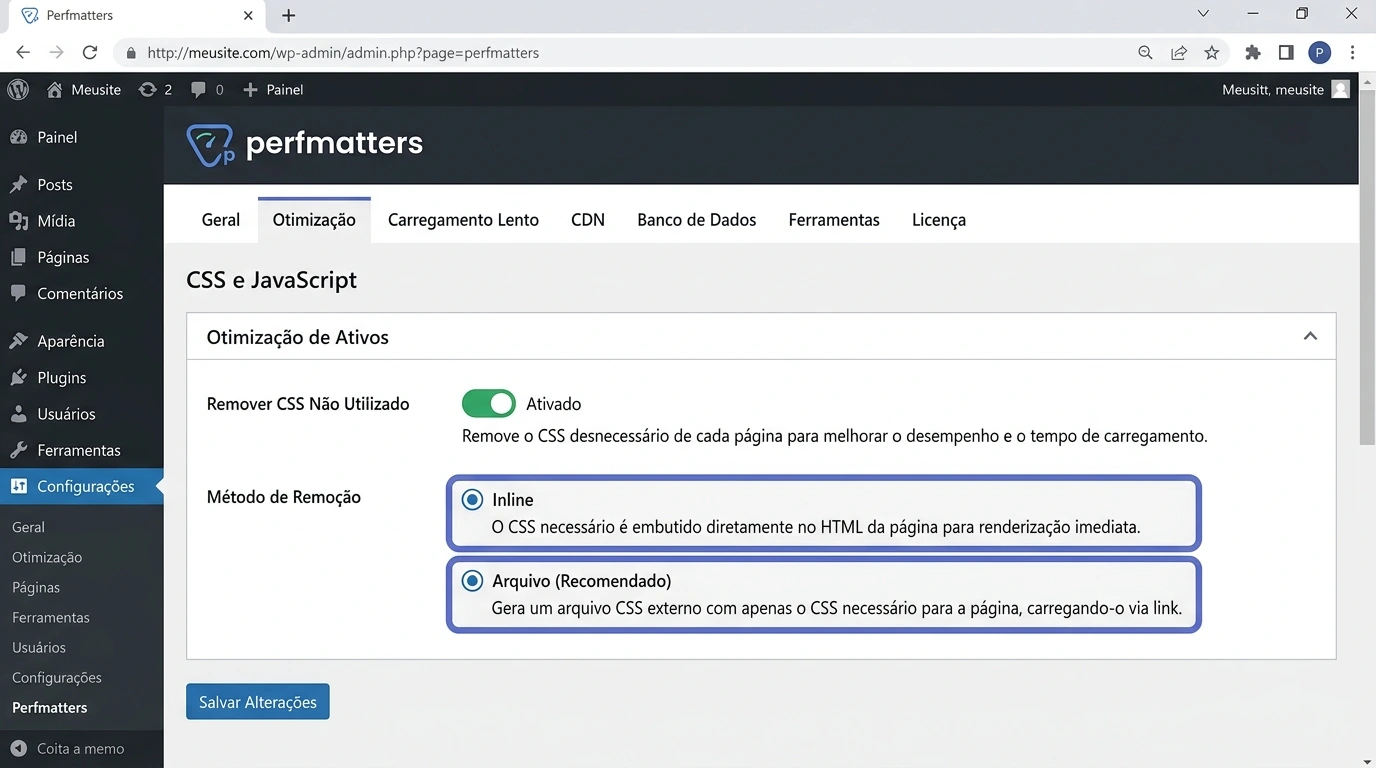This screenshot has width=1376, height=768.
Task: Toggle the browser side panel icon
Action: click(x=1286, y=53)
